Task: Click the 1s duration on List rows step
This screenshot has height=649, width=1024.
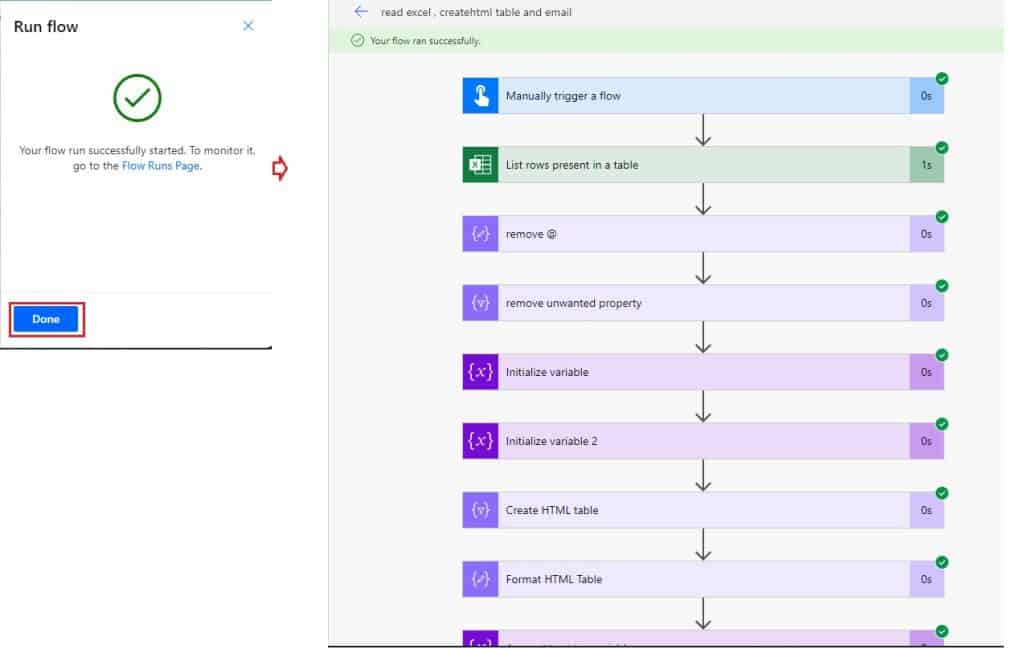Action: [x=926, y=165]
